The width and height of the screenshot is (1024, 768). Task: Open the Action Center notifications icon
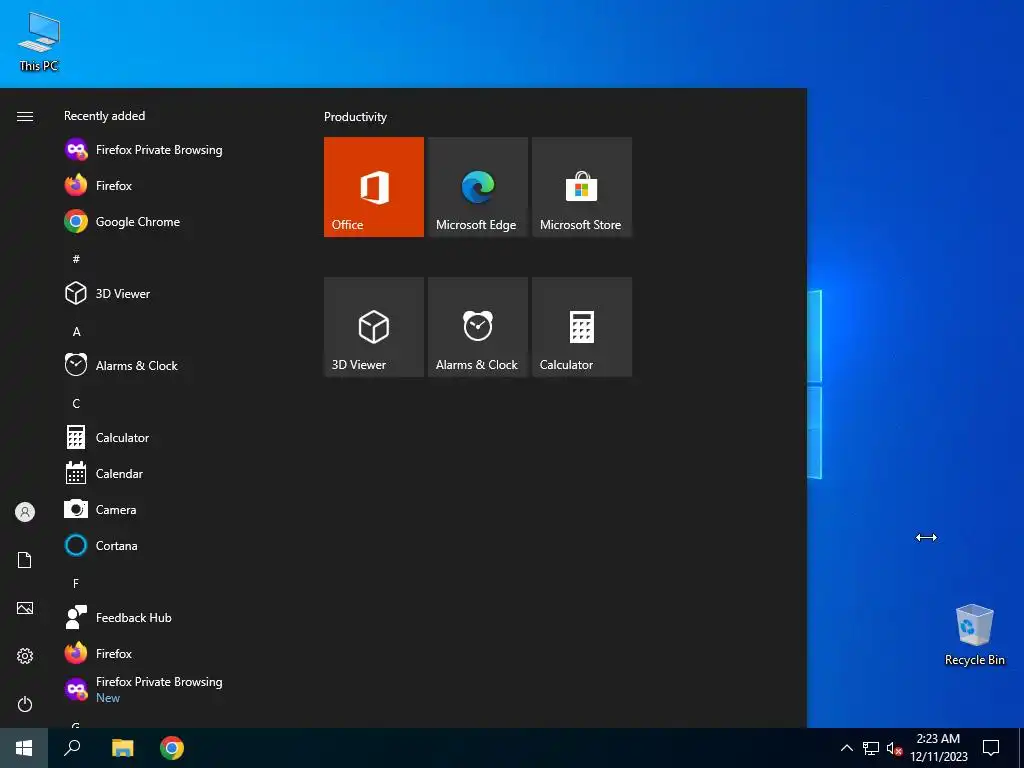click(x=991, y=748)
